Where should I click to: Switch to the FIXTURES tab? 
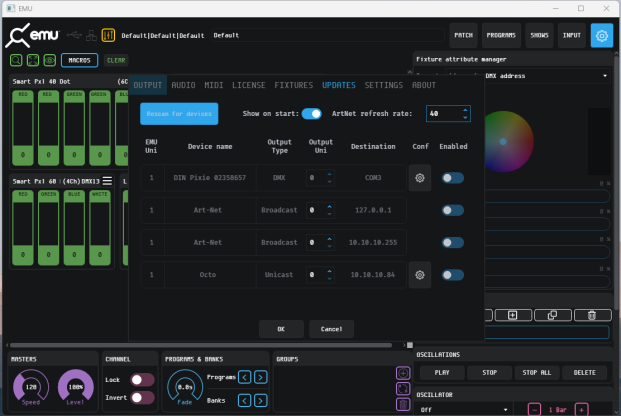click(294, 85)
